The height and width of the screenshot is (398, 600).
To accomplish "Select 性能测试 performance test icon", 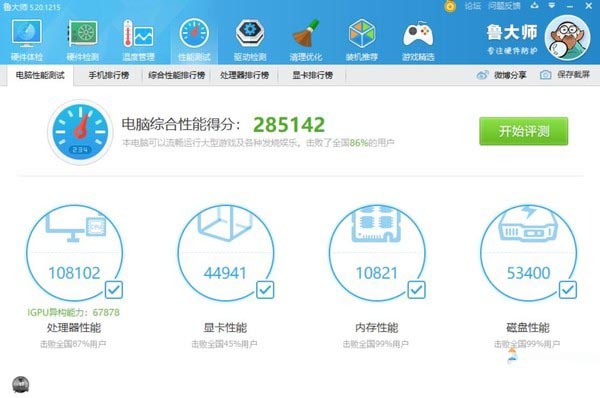I will (194, 34).
